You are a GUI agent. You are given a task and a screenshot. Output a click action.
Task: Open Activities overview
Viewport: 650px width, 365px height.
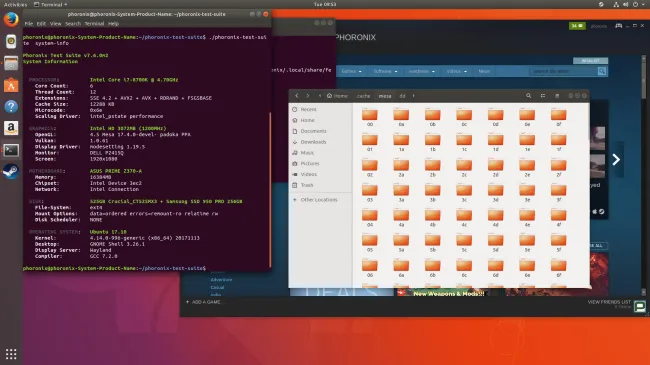click(15, 4)
